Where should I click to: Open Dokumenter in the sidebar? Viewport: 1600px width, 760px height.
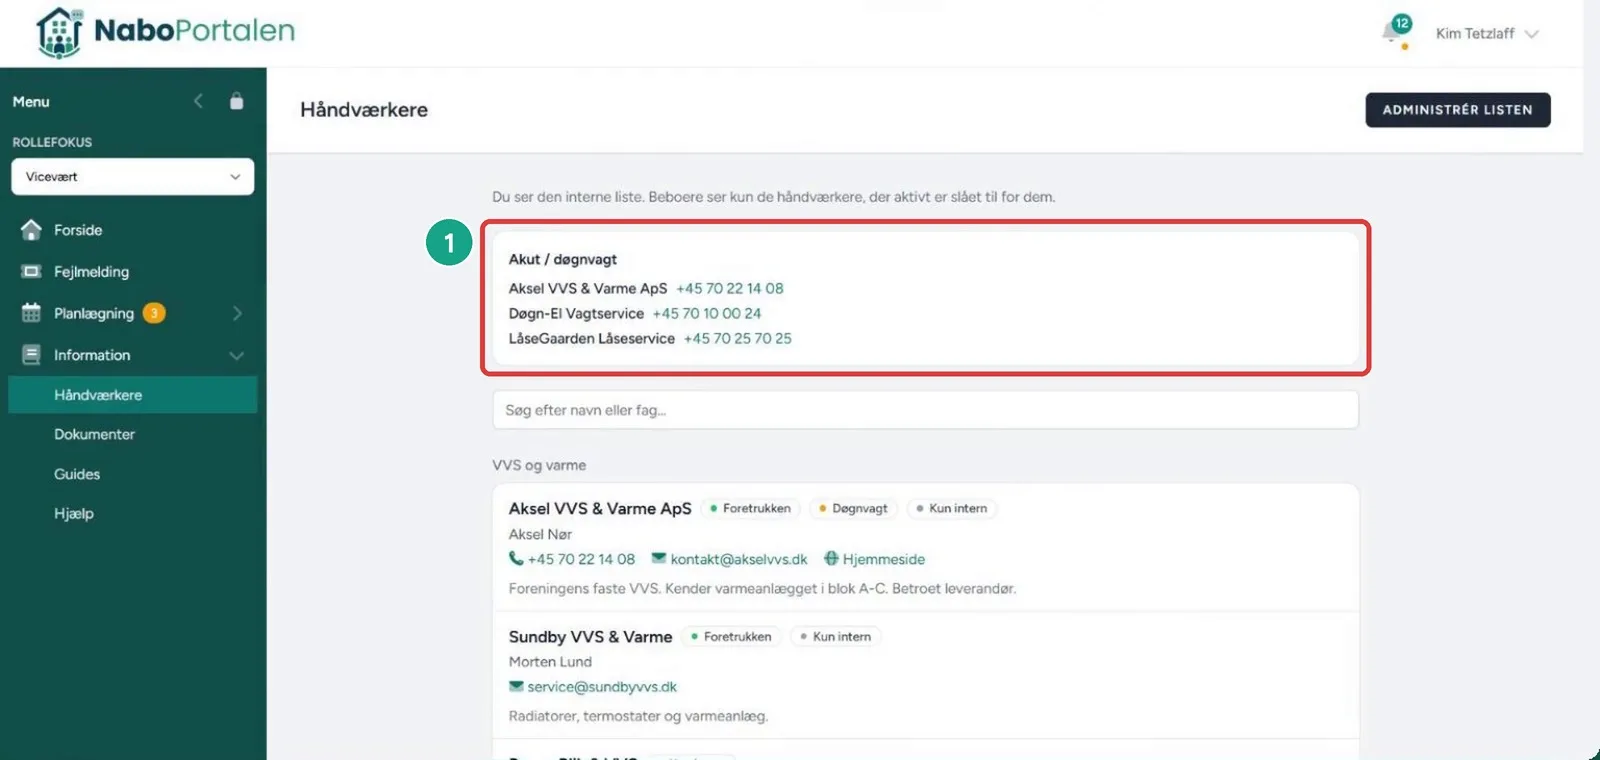pyautogui.click(x=94, y=434)
